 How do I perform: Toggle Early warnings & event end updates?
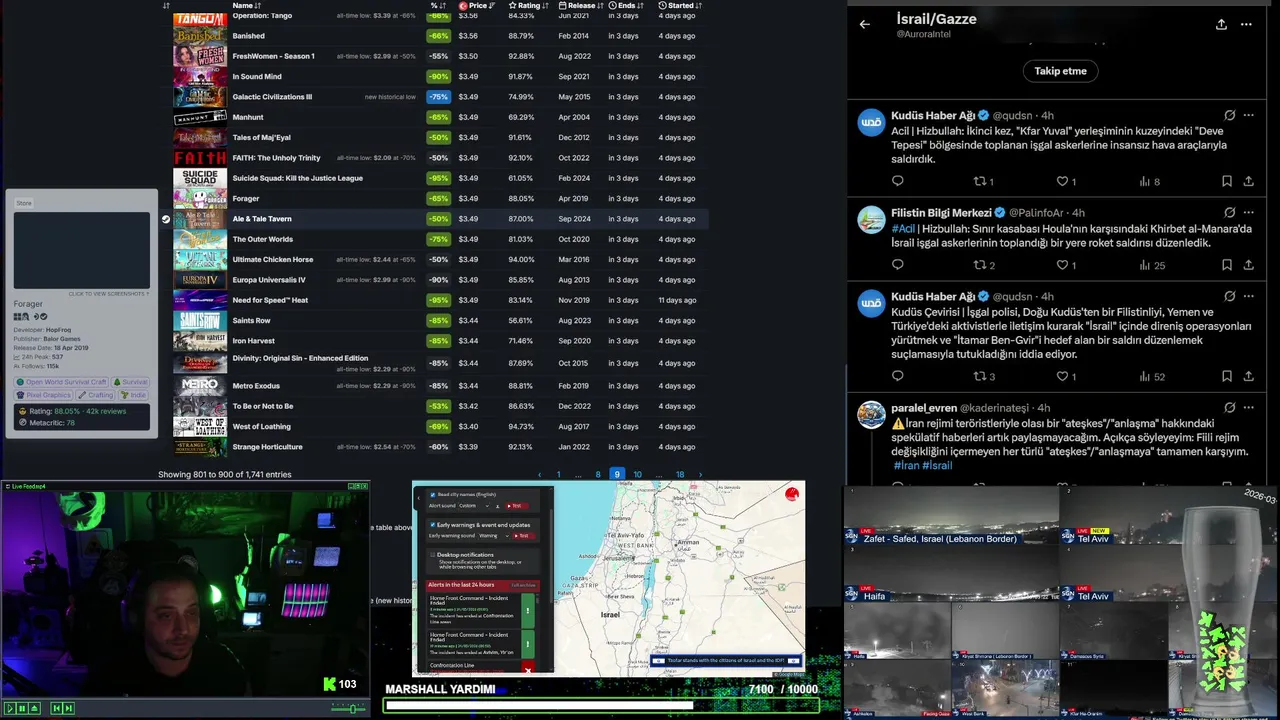click(x=432, y=525)
